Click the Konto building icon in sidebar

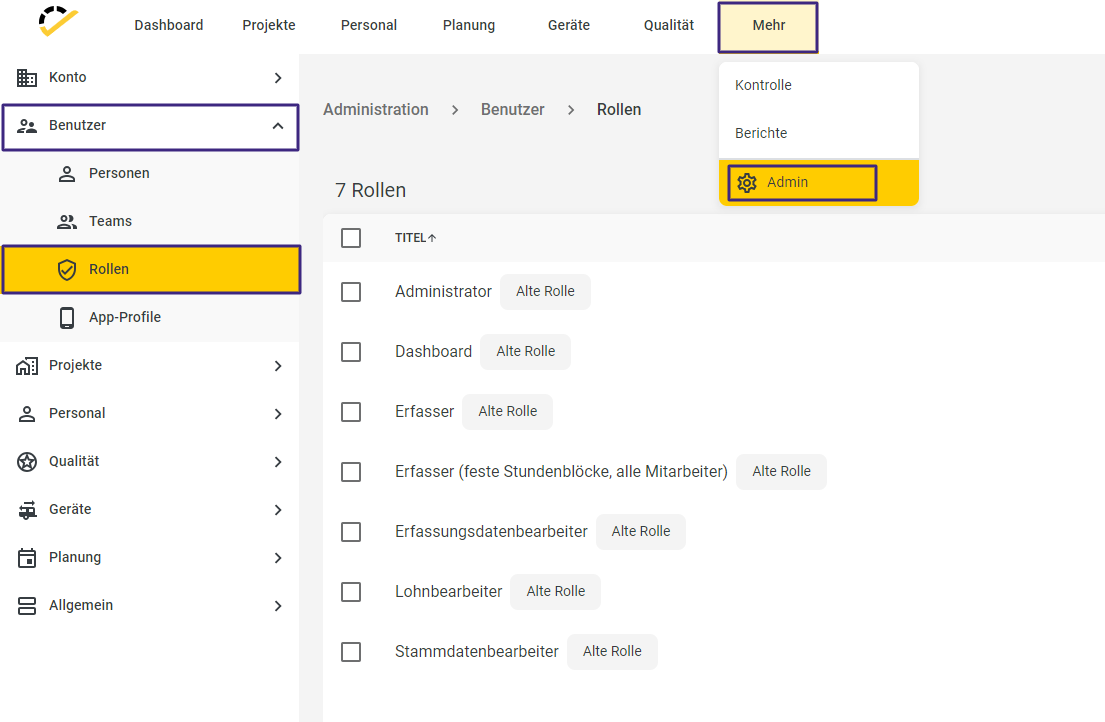27,77
